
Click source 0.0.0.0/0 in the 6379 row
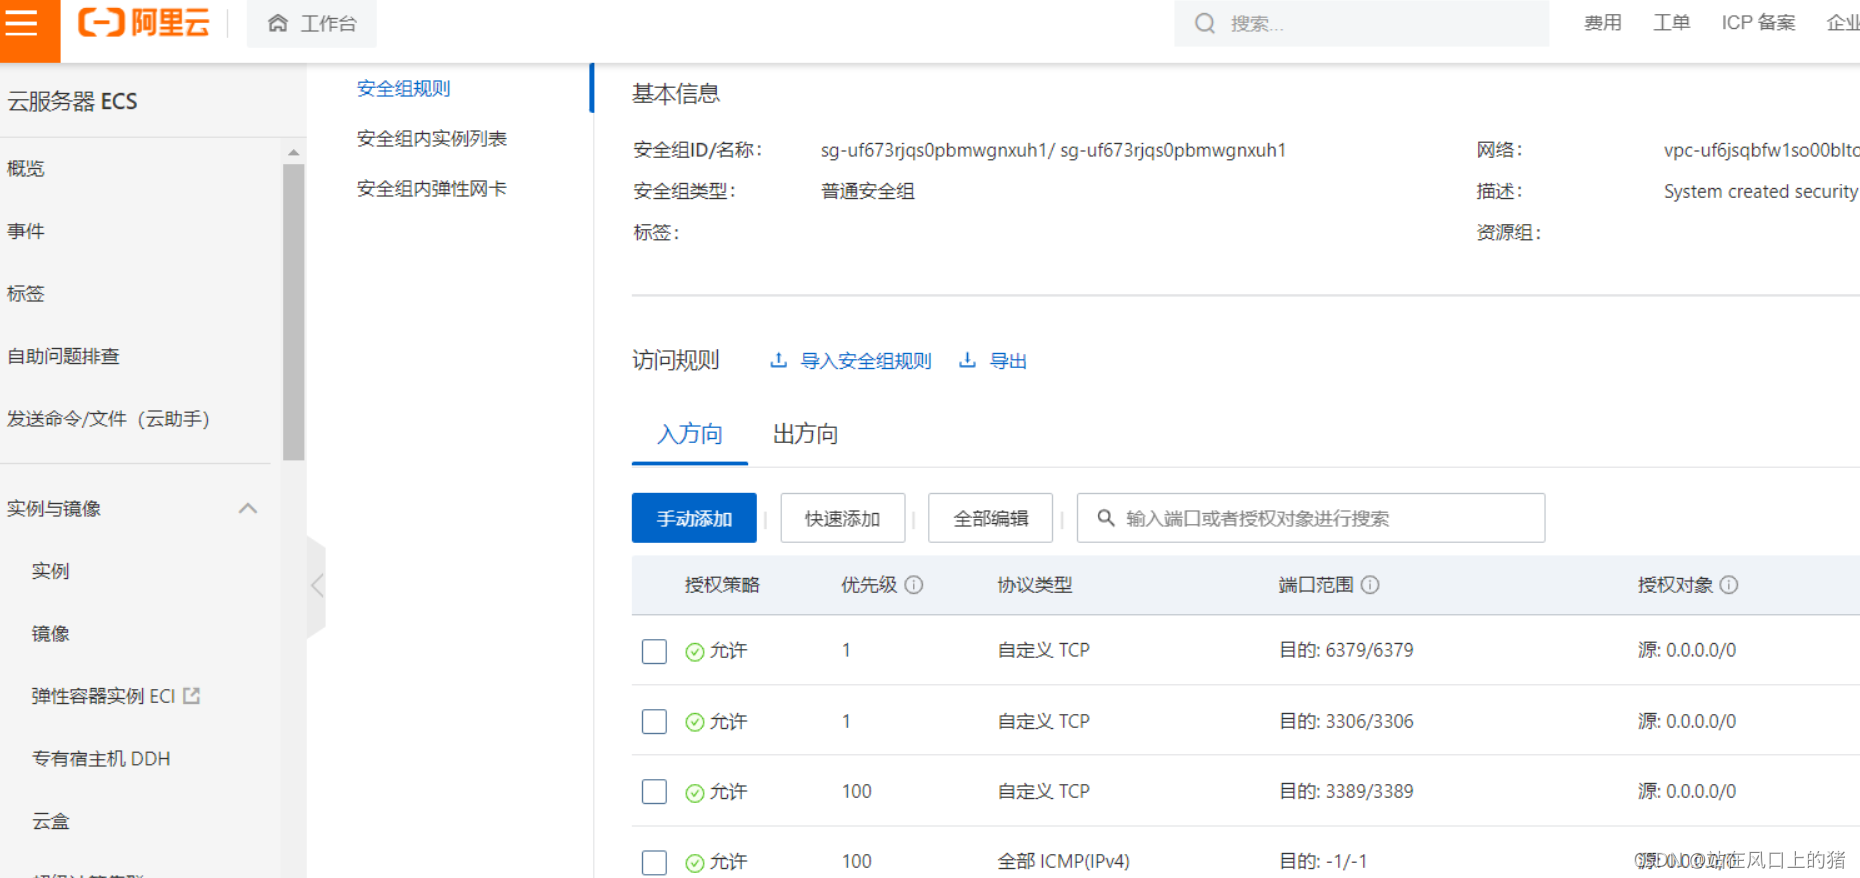tap(1687, 650)
